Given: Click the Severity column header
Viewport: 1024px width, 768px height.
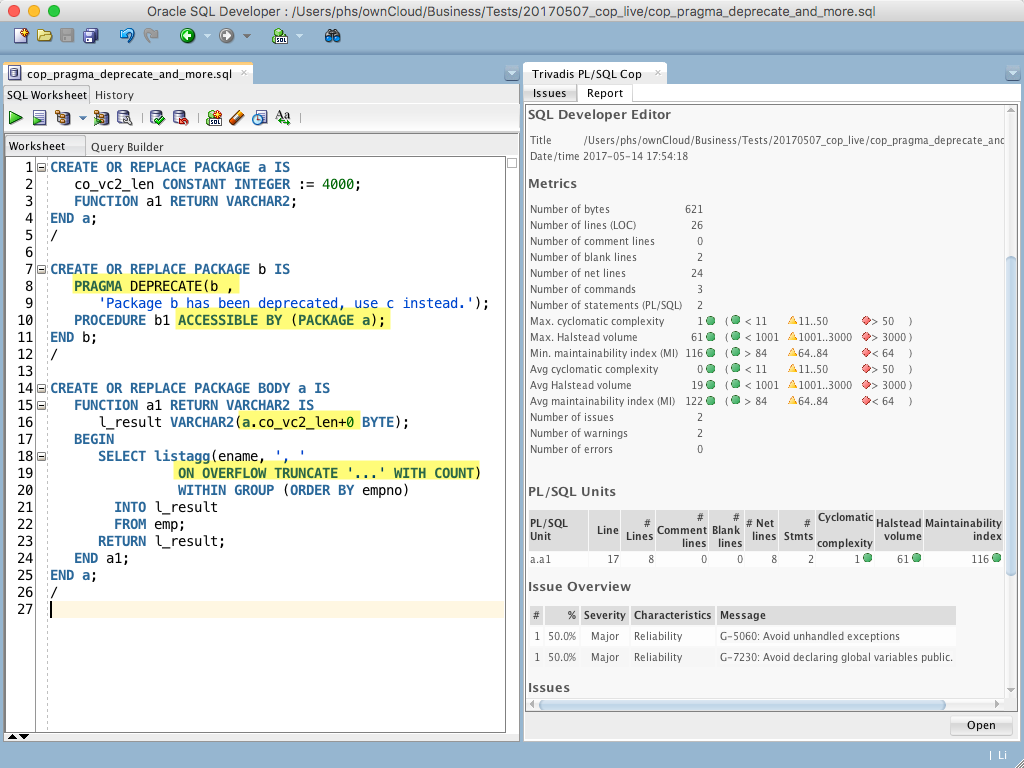Looking at the screenshot, I should (604, 615).
